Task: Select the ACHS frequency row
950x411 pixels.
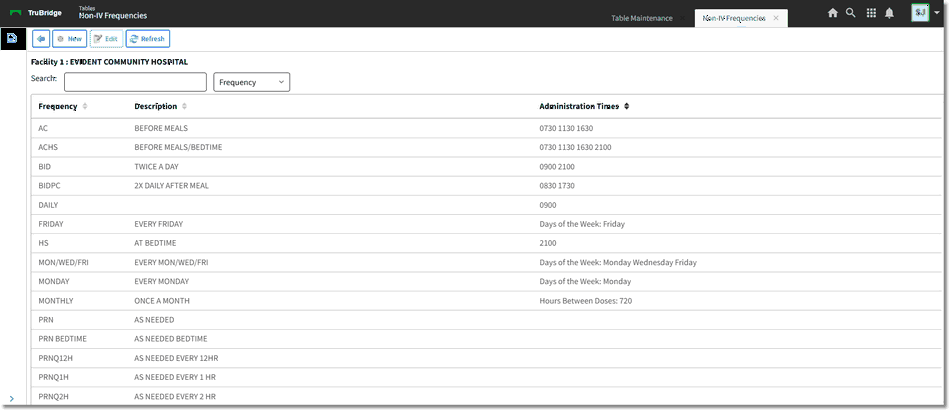Action: [x=487, y=147]
